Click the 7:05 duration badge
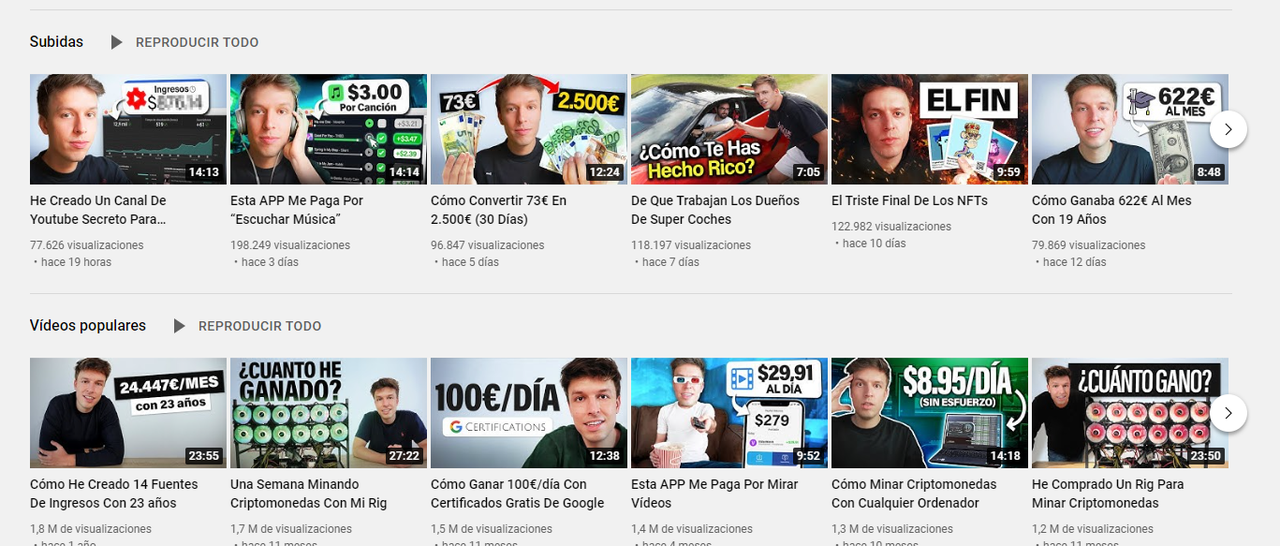1280x546 pixels. 808,172
